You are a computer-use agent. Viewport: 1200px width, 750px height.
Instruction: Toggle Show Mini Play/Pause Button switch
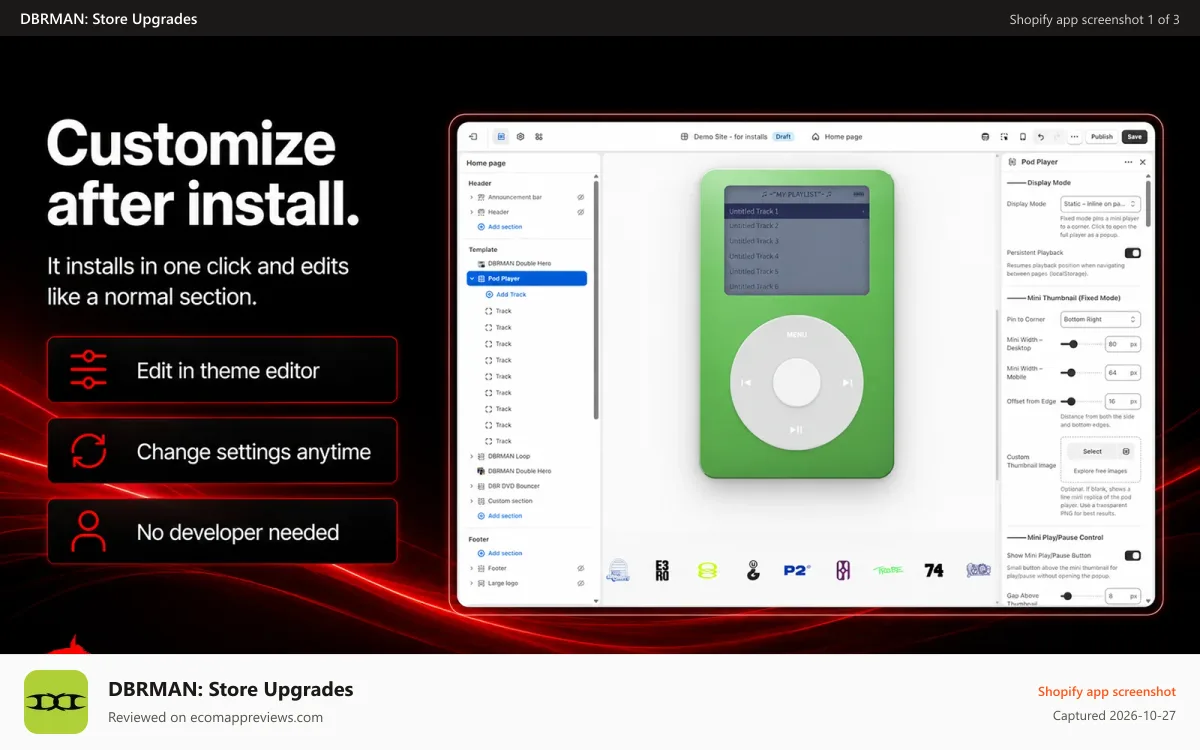[1133, 555]
